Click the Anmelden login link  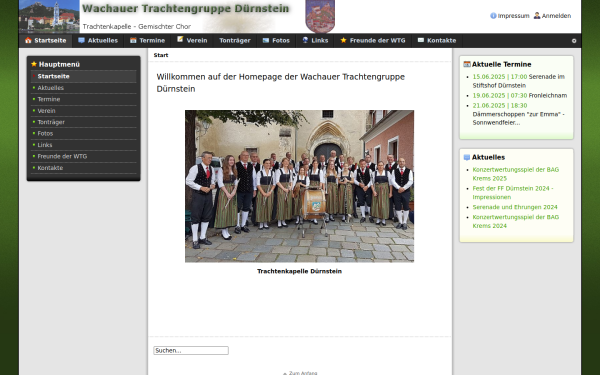[x=556, y=16]
